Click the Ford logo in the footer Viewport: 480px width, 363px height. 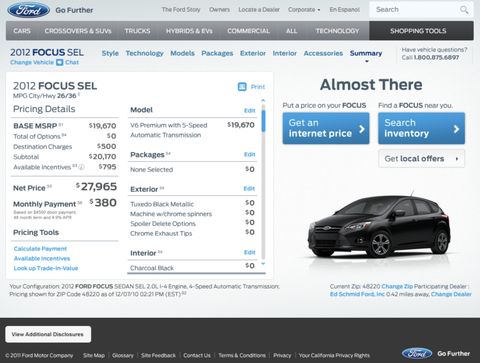pos(417,353)
